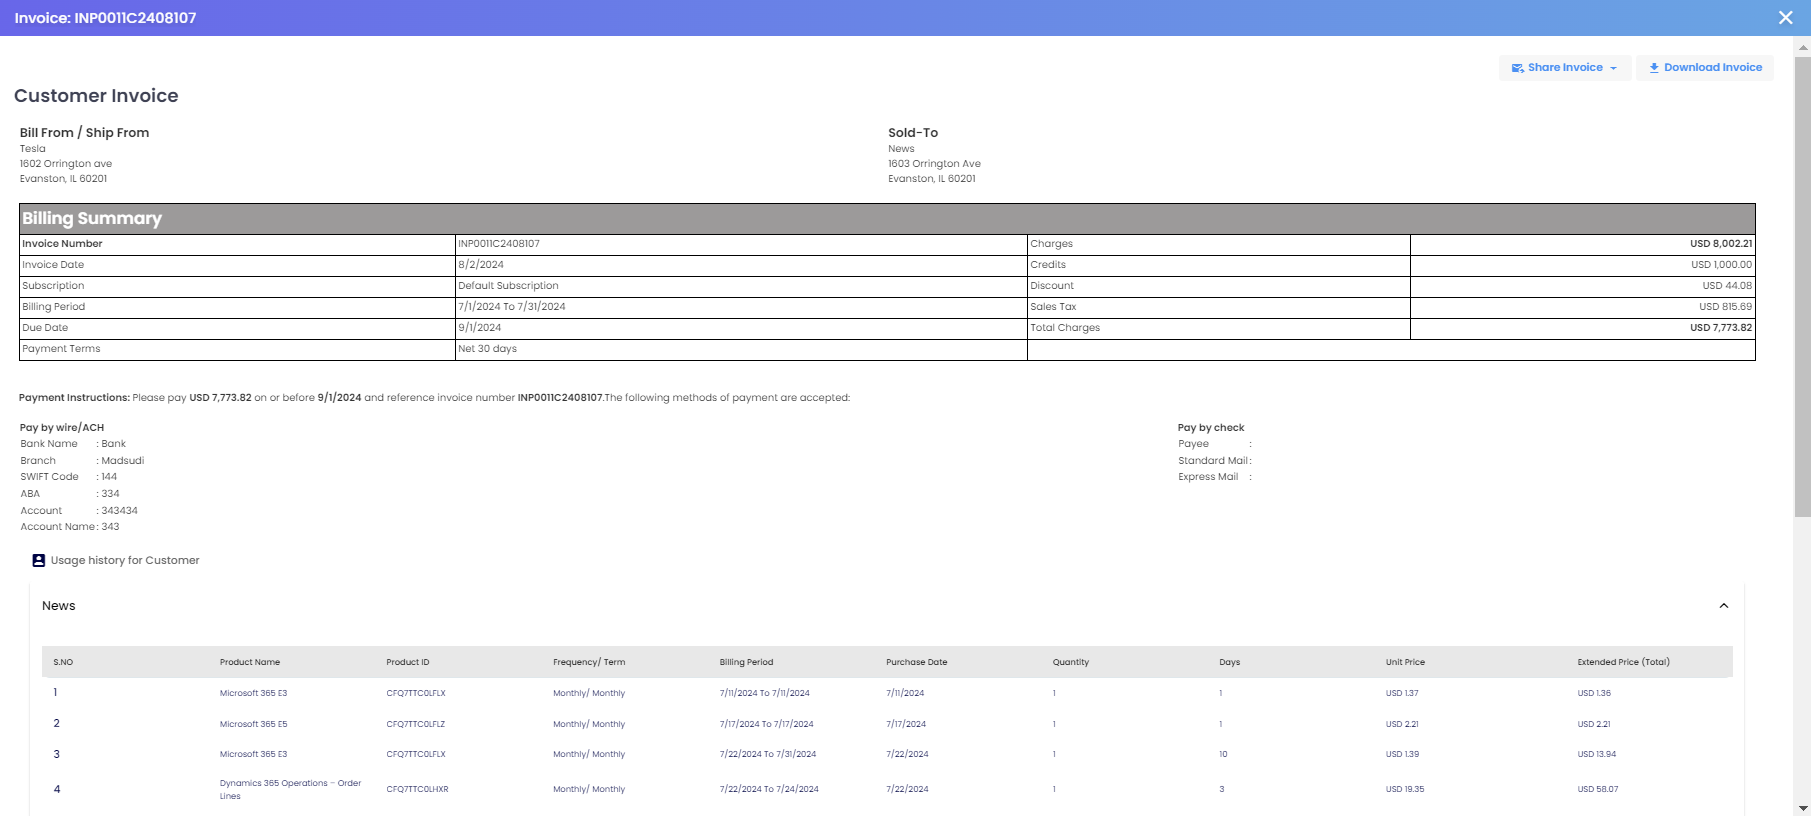Screen dimensions: 1811x816
Task: Click billing period 7/22/2024 To 7/31/2024
Action: click(768, 754)
